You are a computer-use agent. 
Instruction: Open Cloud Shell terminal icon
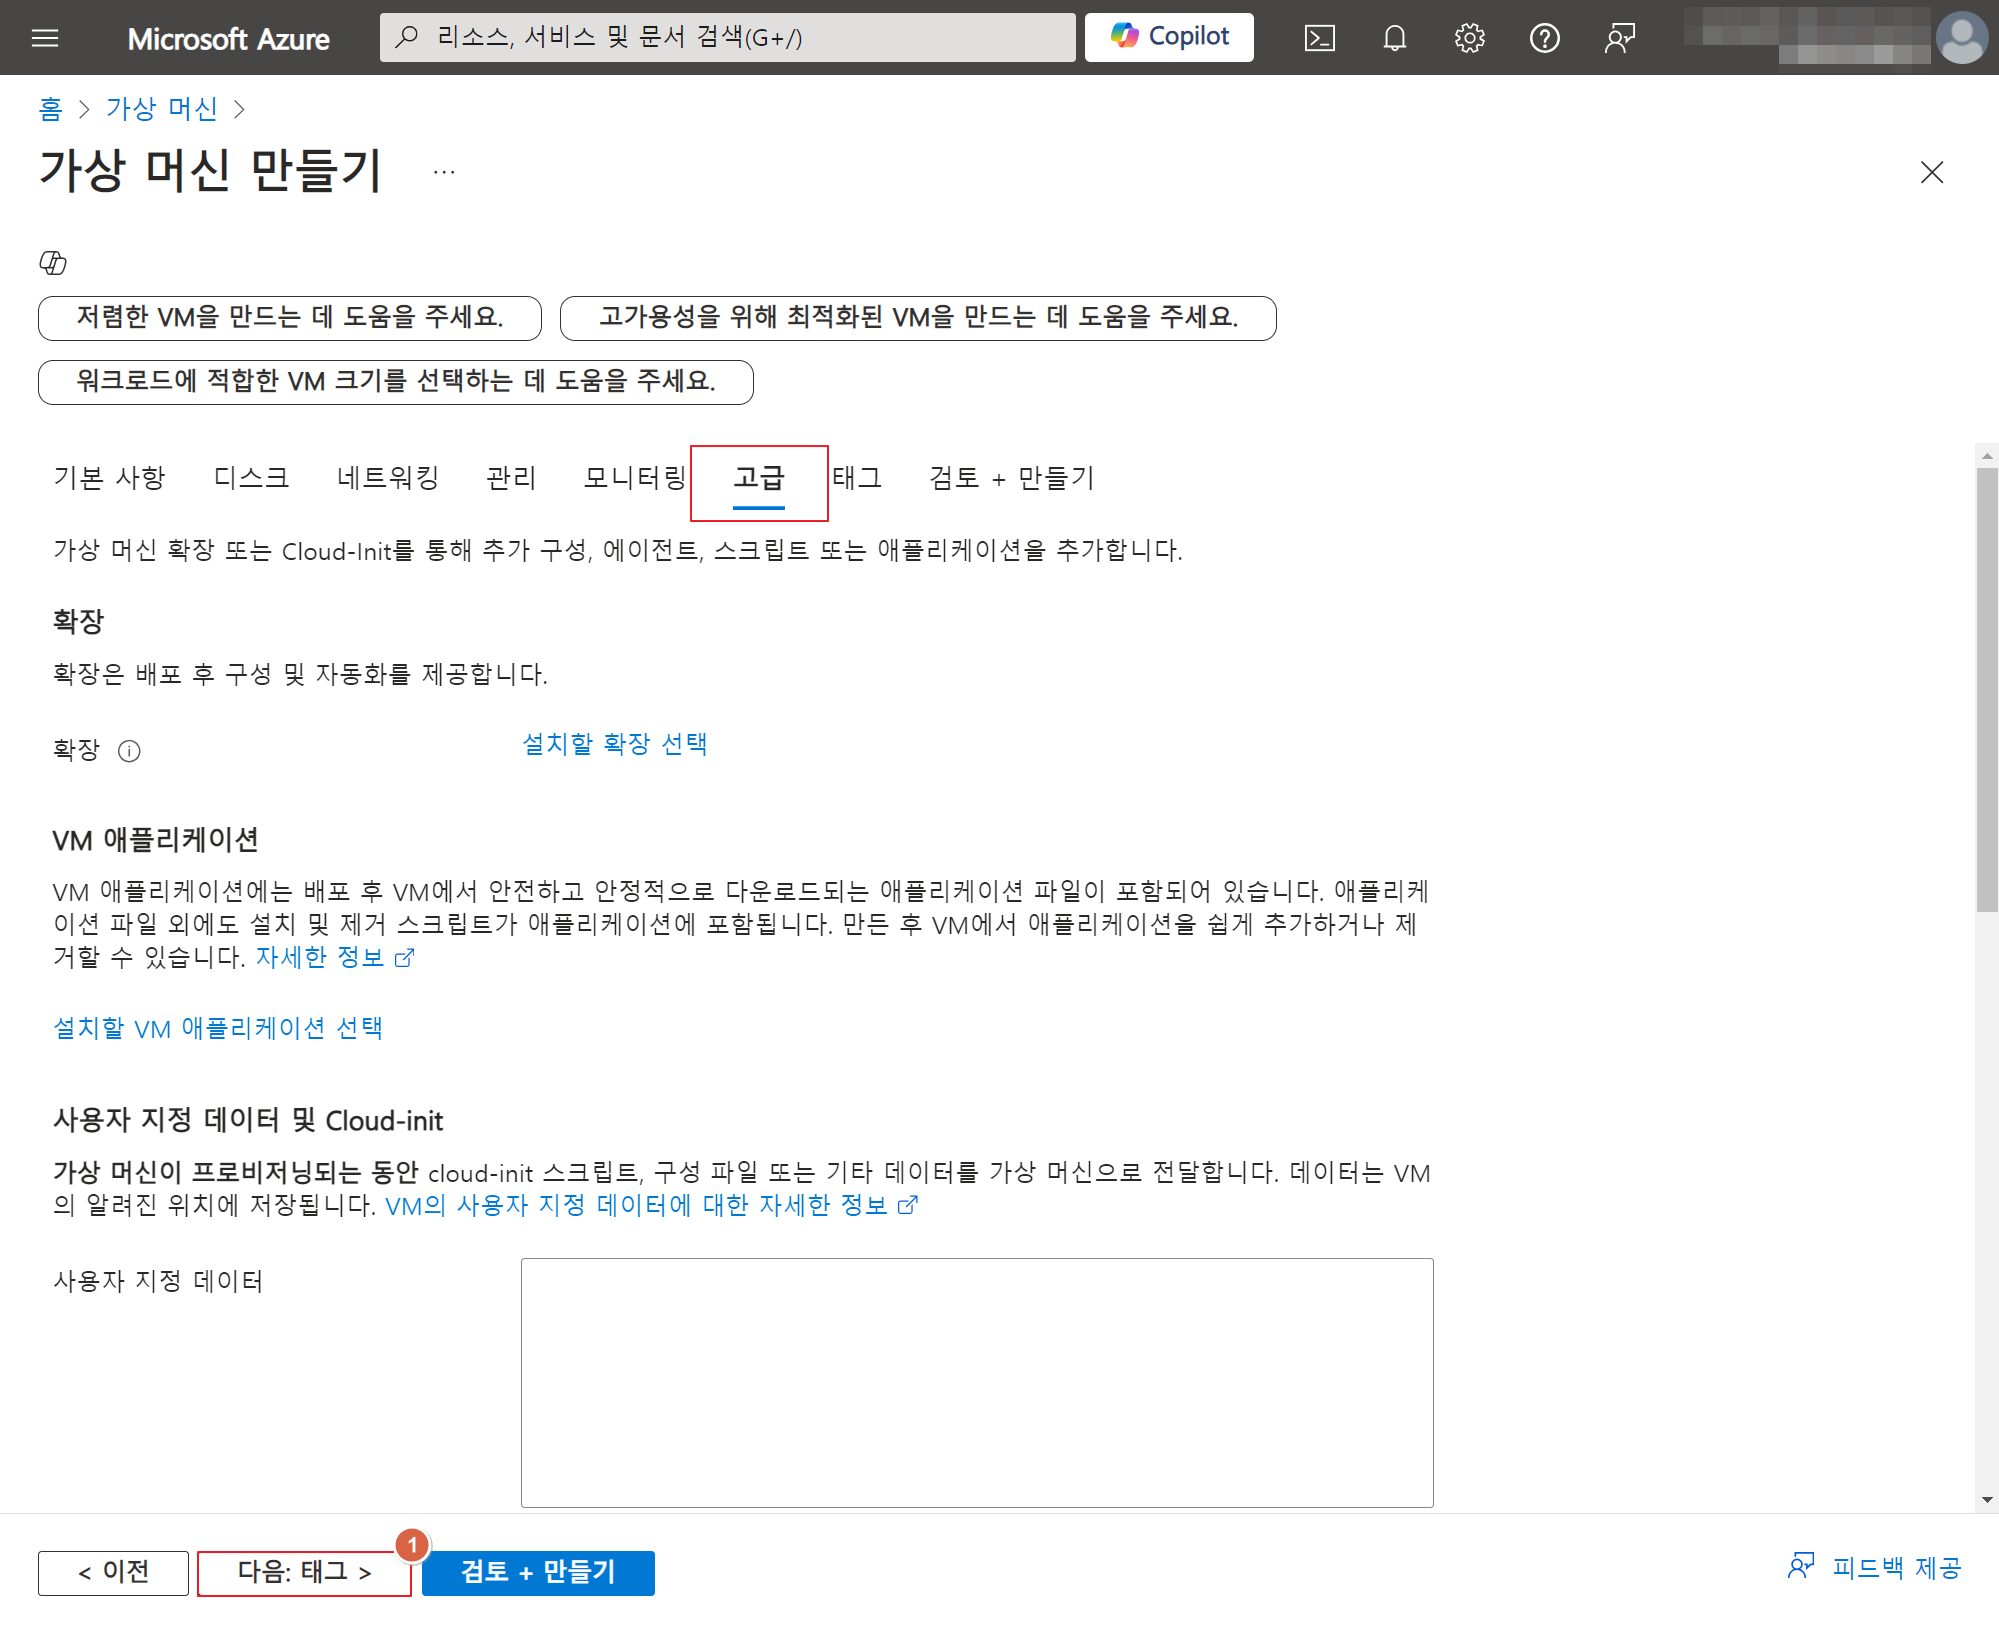[x=1319, y=38]
